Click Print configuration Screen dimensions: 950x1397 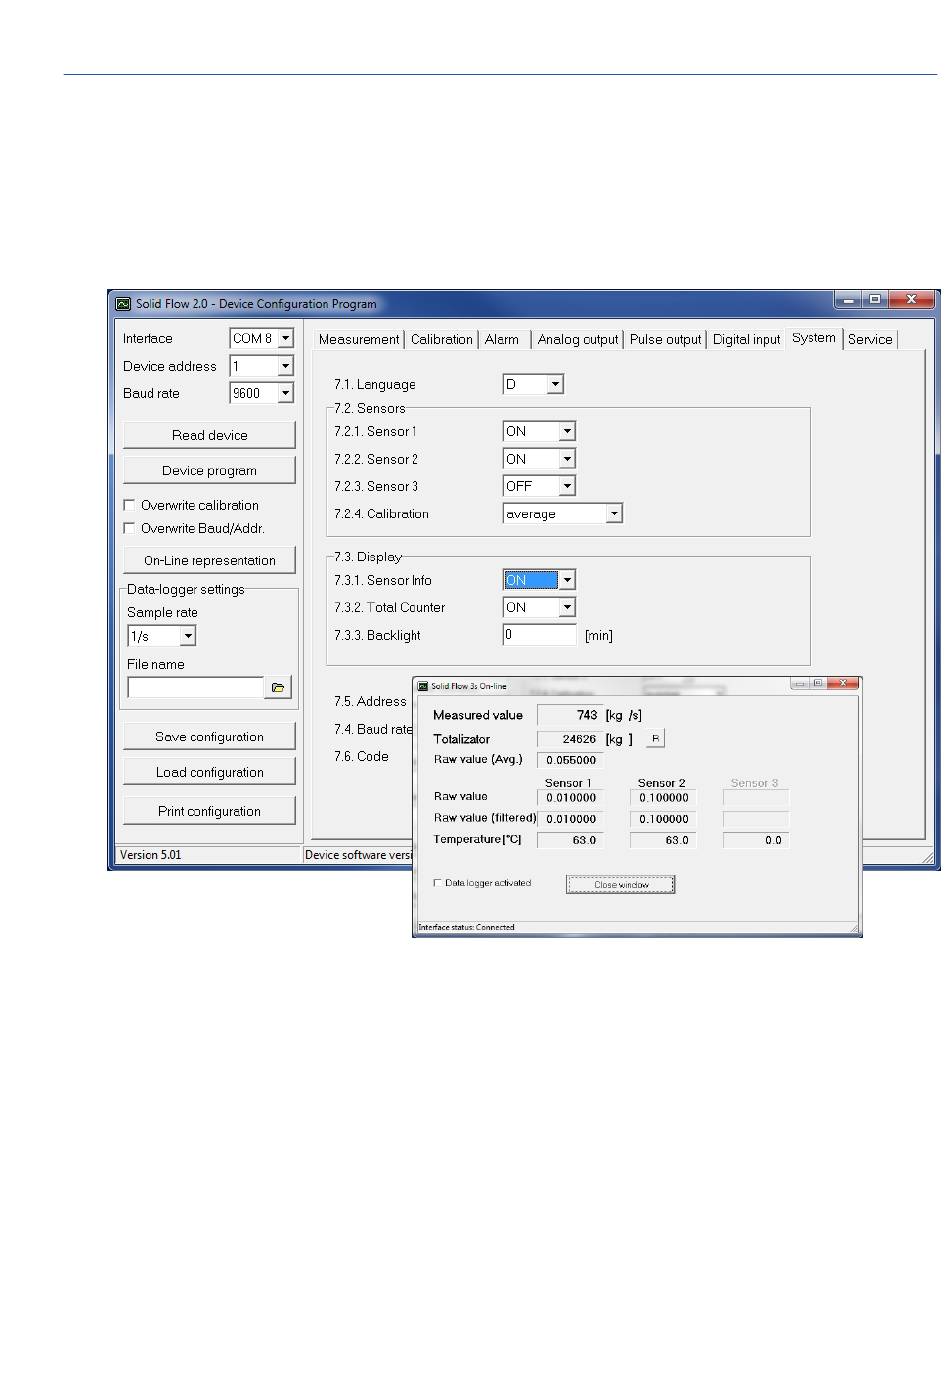209,811
